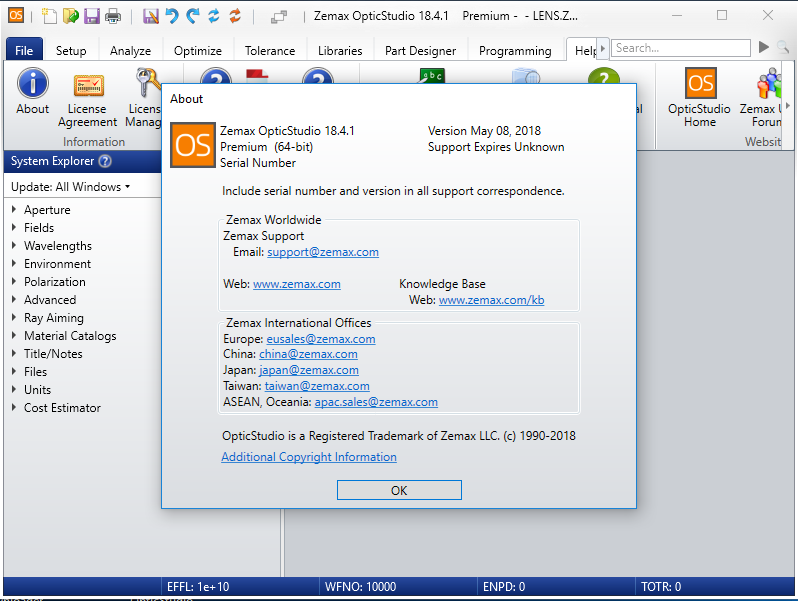798x601 pixels.
Task: Click the search magnifier icon
Action: 783,47
